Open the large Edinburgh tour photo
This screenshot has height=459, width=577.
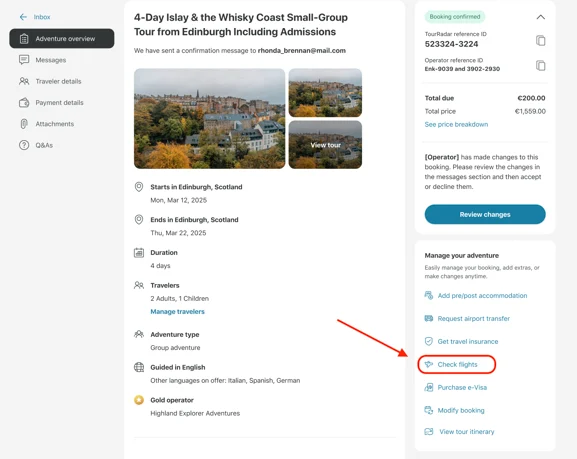(209, 119)
